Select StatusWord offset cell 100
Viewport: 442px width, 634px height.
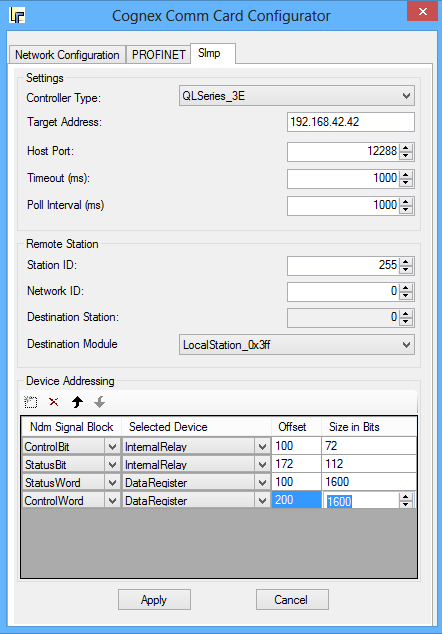(x=296, y=482)
